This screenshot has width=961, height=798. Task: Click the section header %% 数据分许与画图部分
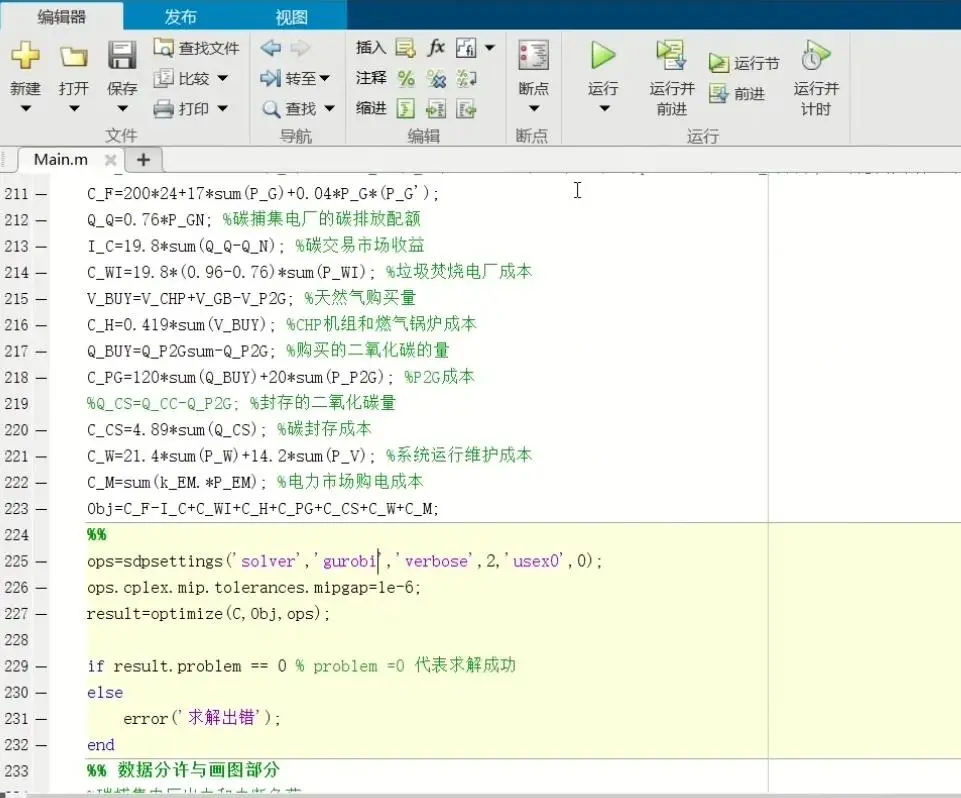pos(183,770)
